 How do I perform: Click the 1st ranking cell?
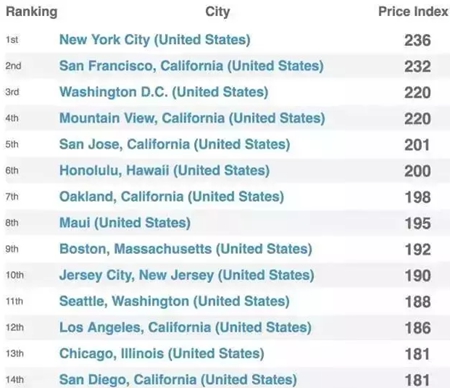click(x=12, y=40)
